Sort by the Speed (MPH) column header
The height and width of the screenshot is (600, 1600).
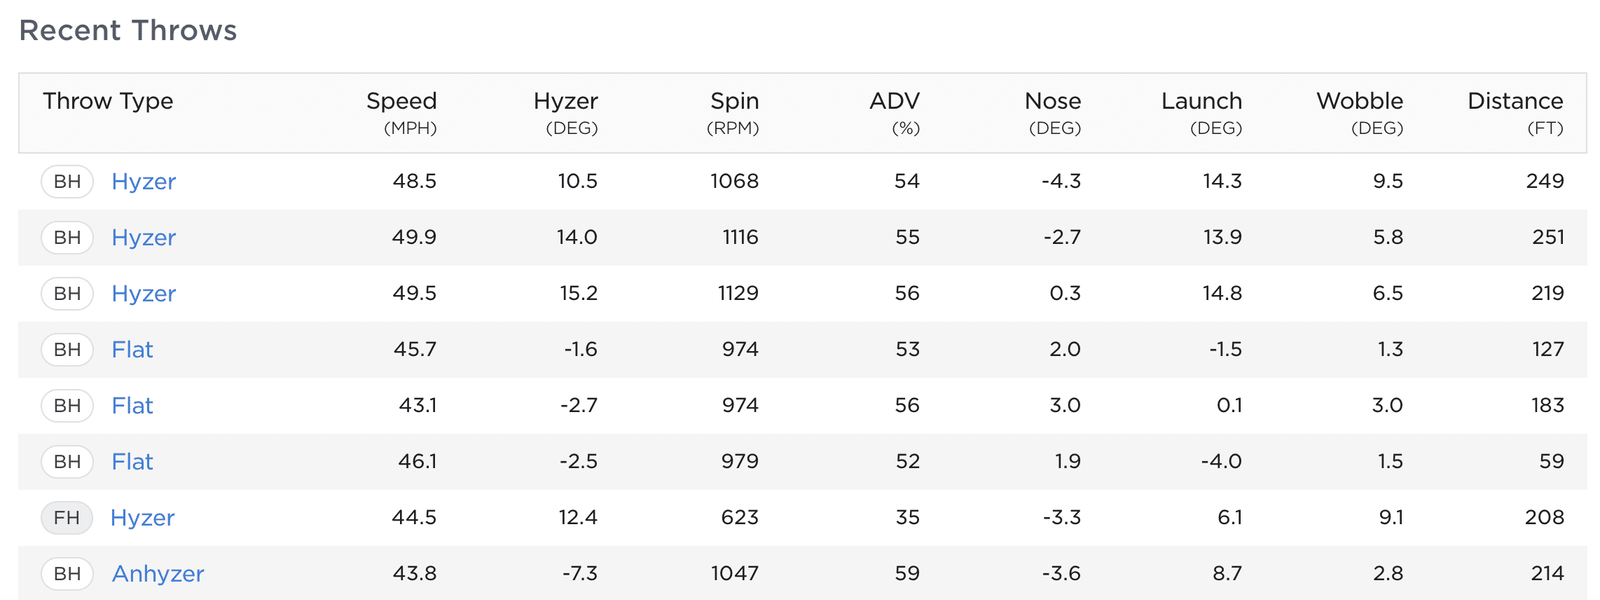coord(401,102)
